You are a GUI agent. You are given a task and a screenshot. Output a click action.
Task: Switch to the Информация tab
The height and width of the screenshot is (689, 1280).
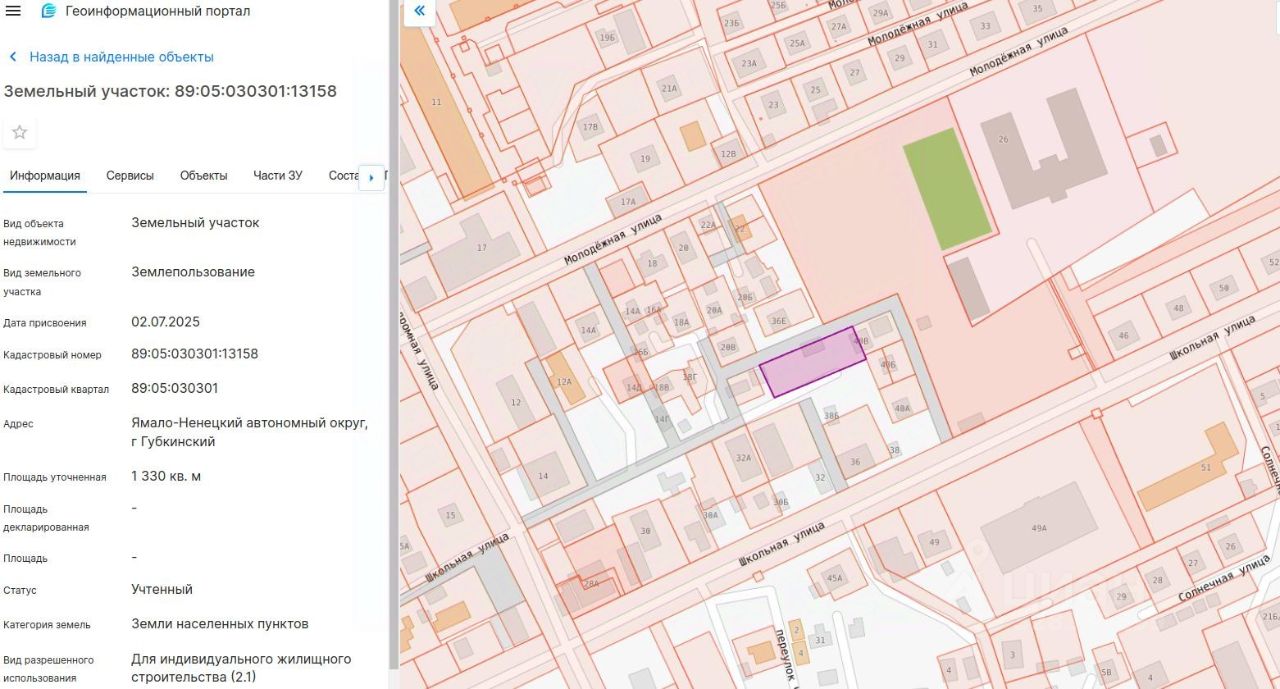(x=45, y=175)
